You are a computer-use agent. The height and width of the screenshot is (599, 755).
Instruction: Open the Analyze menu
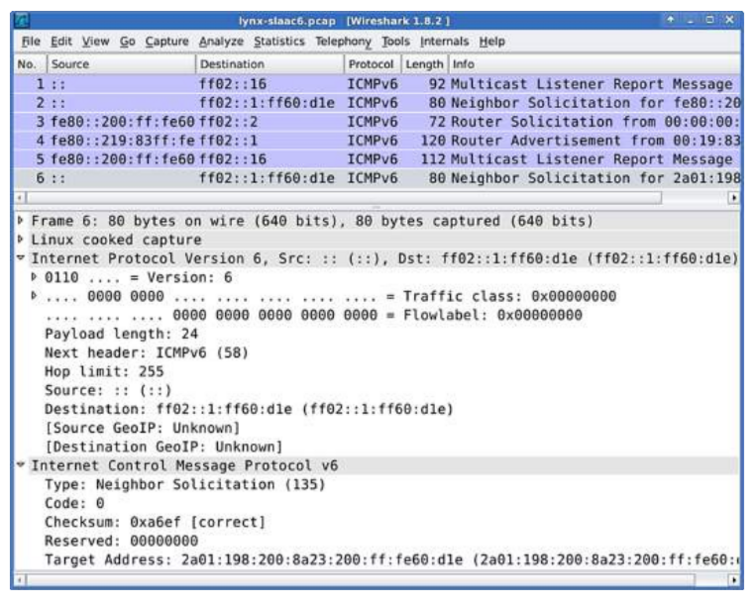220,41
